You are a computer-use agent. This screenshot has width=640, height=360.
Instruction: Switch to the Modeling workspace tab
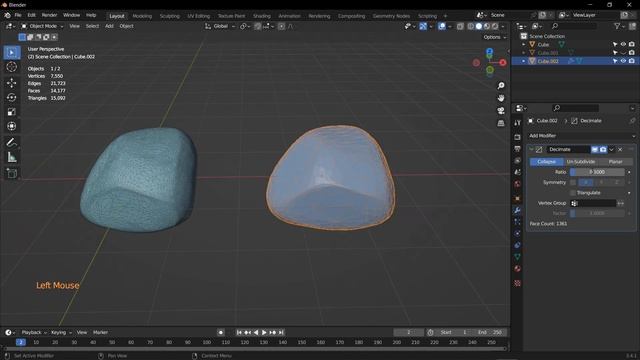point(142,16)
